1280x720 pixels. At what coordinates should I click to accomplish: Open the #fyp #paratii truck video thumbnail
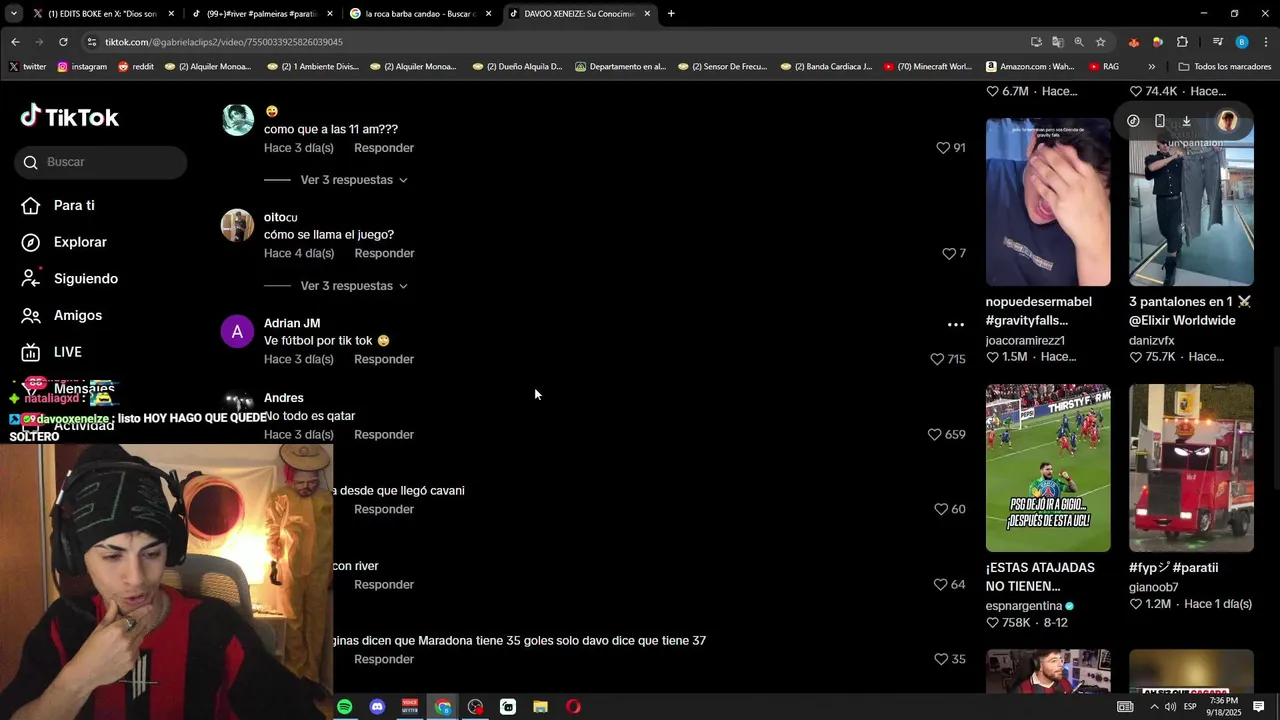(x=1191, y=468)
